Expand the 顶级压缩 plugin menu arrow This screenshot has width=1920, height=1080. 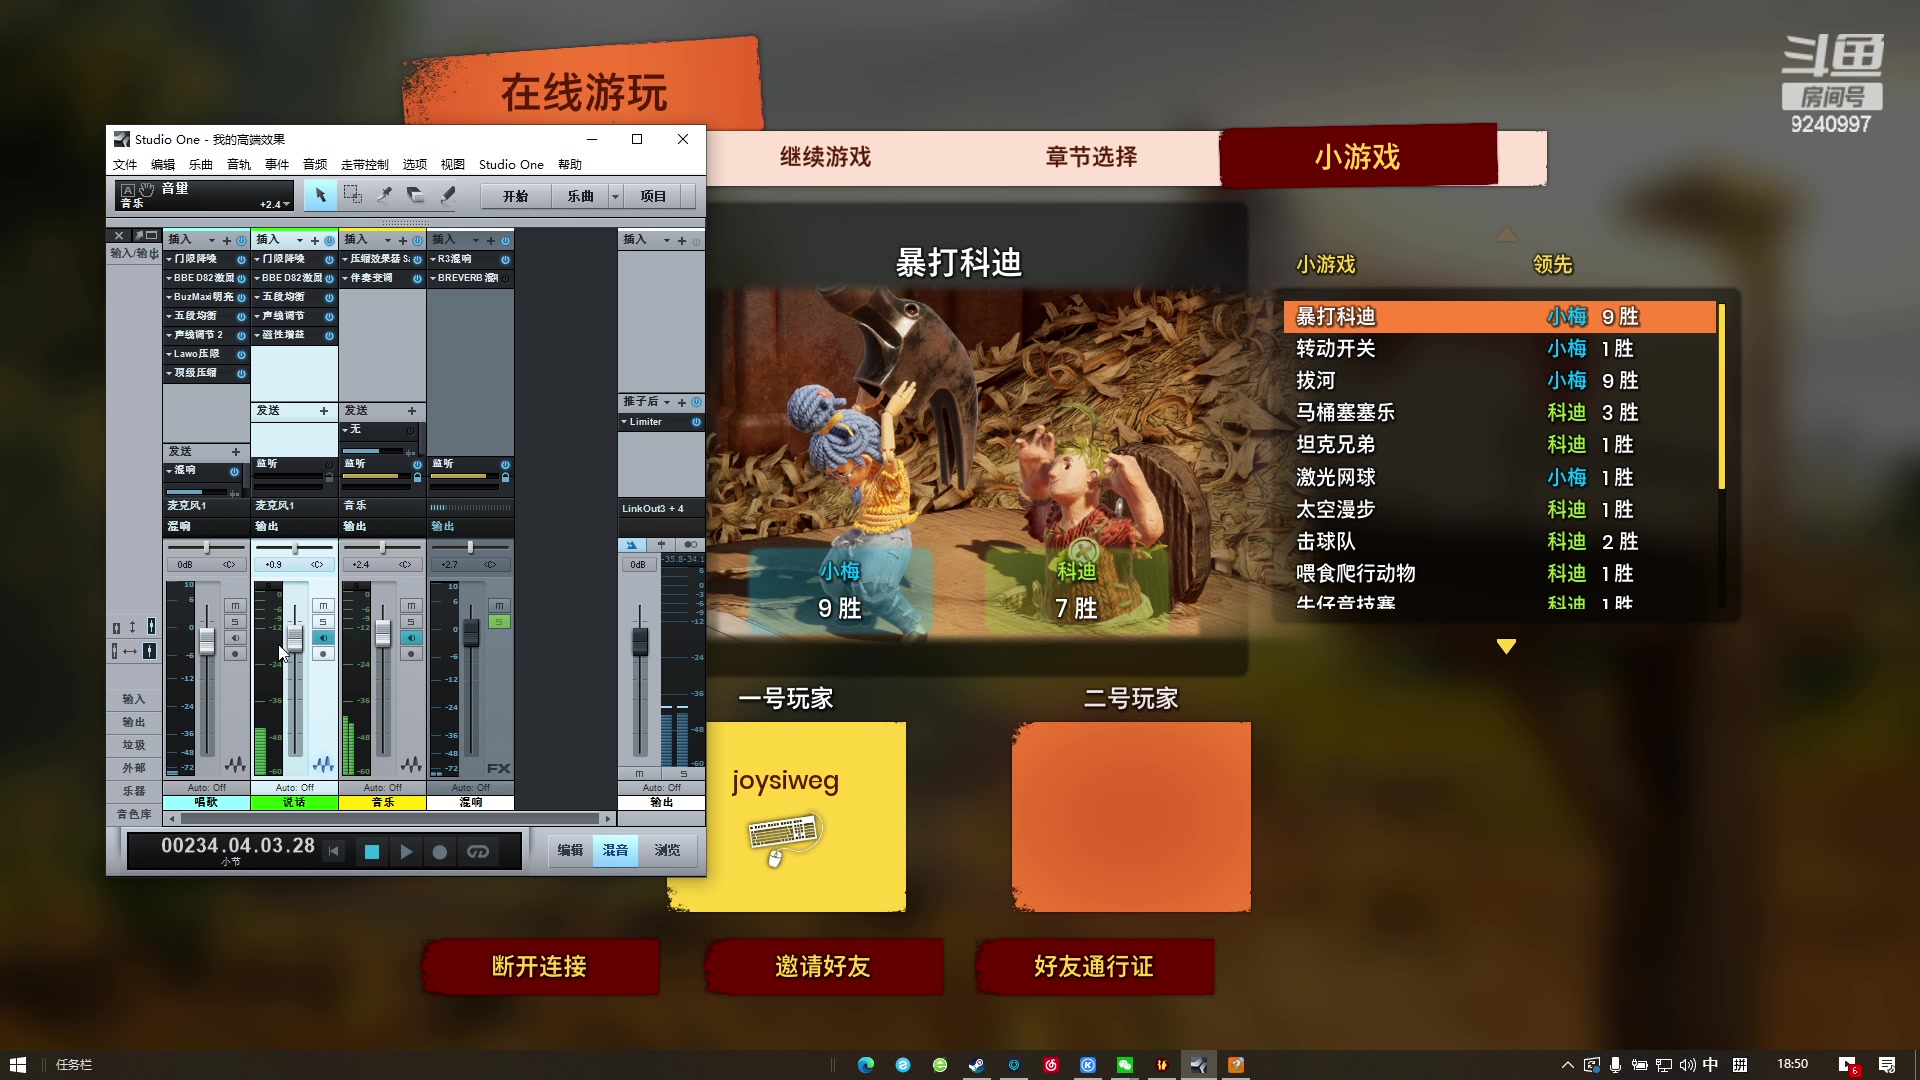tap(169, 373)
